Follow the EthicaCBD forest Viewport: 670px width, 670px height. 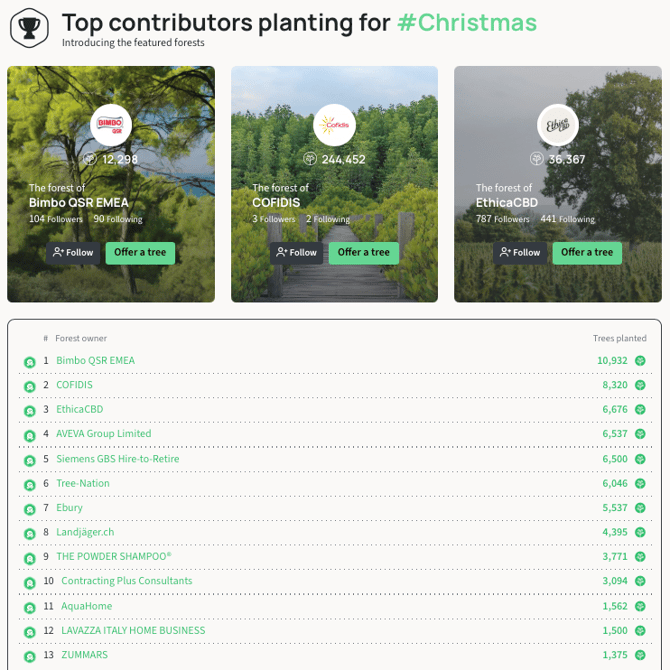[520, 253]
